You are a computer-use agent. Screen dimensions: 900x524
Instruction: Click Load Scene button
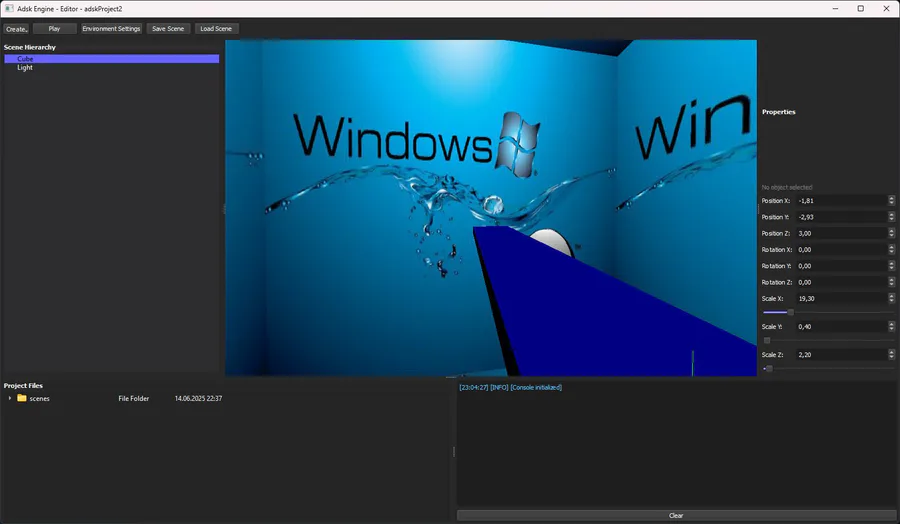[216, 29]
